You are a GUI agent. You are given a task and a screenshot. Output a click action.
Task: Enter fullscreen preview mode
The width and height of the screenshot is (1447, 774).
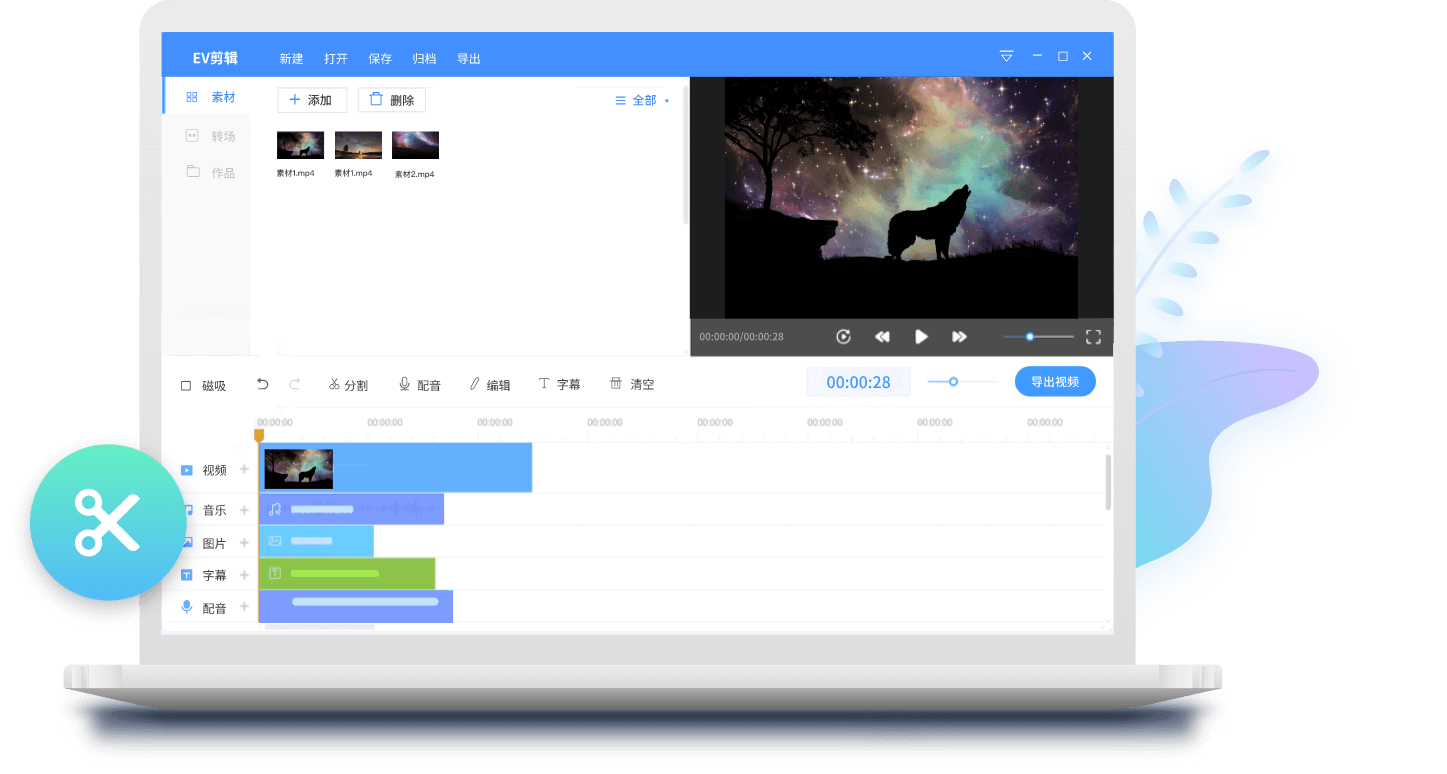click(1093, 337)
